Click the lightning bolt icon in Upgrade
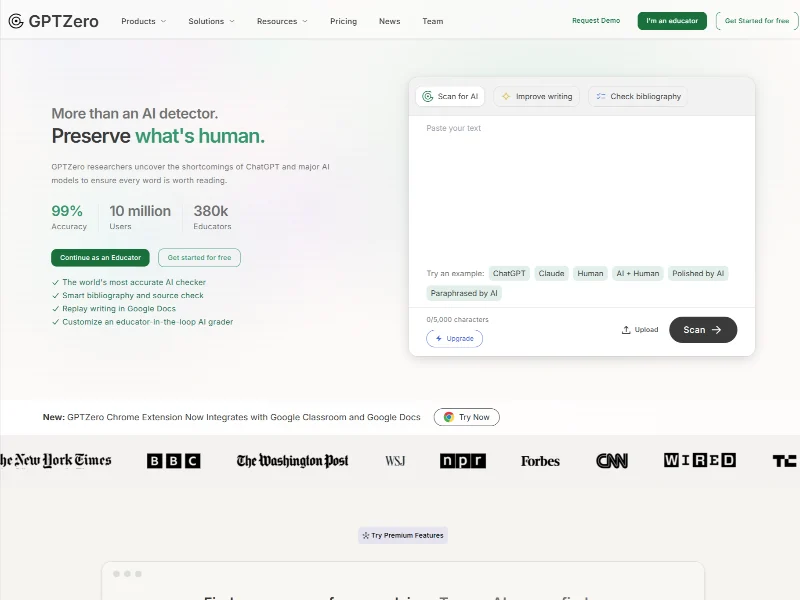The width and height of the screenshot is (800, 600). [438, 338]
